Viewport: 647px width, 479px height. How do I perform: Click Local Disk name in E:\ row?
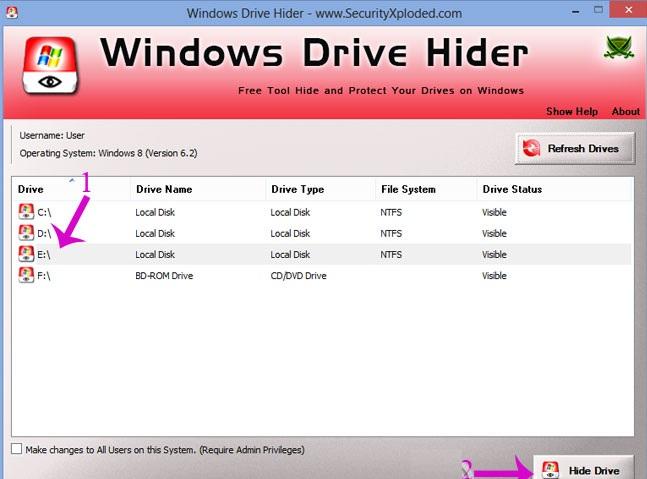[155, 255]
